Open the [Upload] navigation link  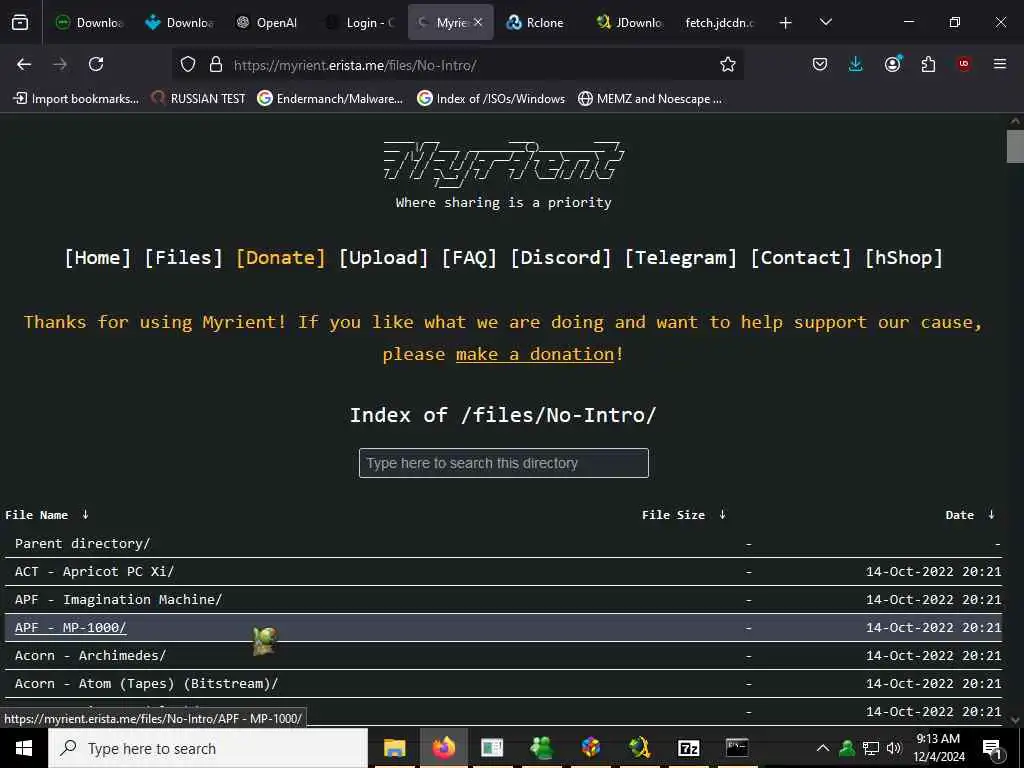click(x=383, y=257)
